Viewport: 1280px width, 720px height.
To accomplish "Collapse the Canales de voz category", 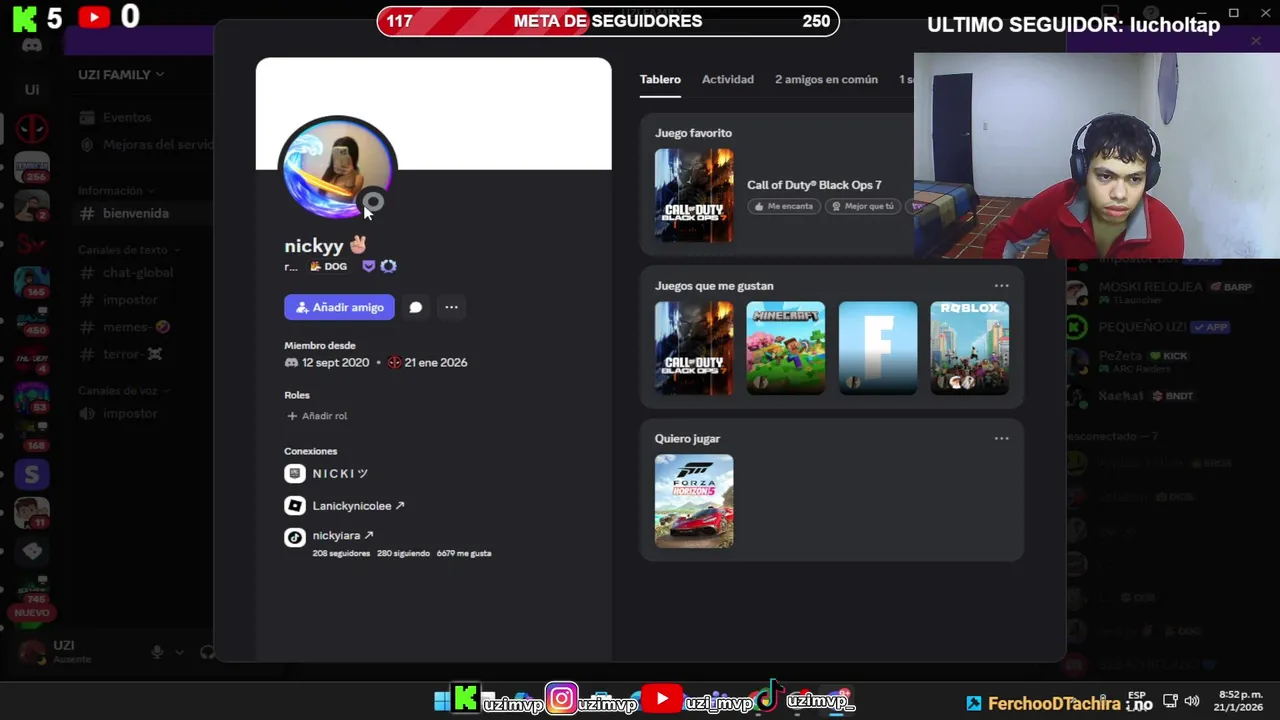I will coord(124,391).
